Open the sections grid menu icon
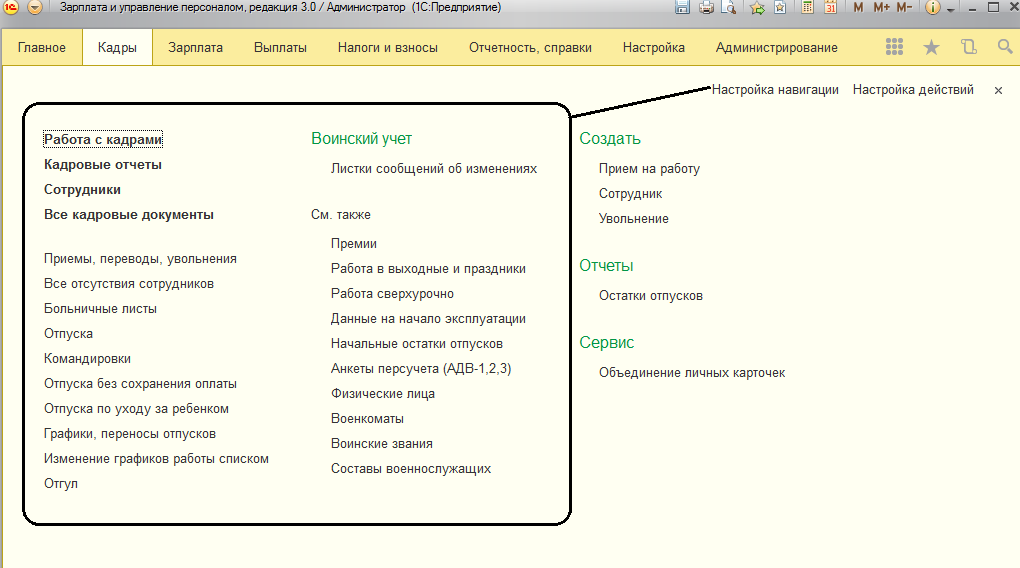This screenshot has width=1020, height=568. pyautogui.click(x=895, y=47)
